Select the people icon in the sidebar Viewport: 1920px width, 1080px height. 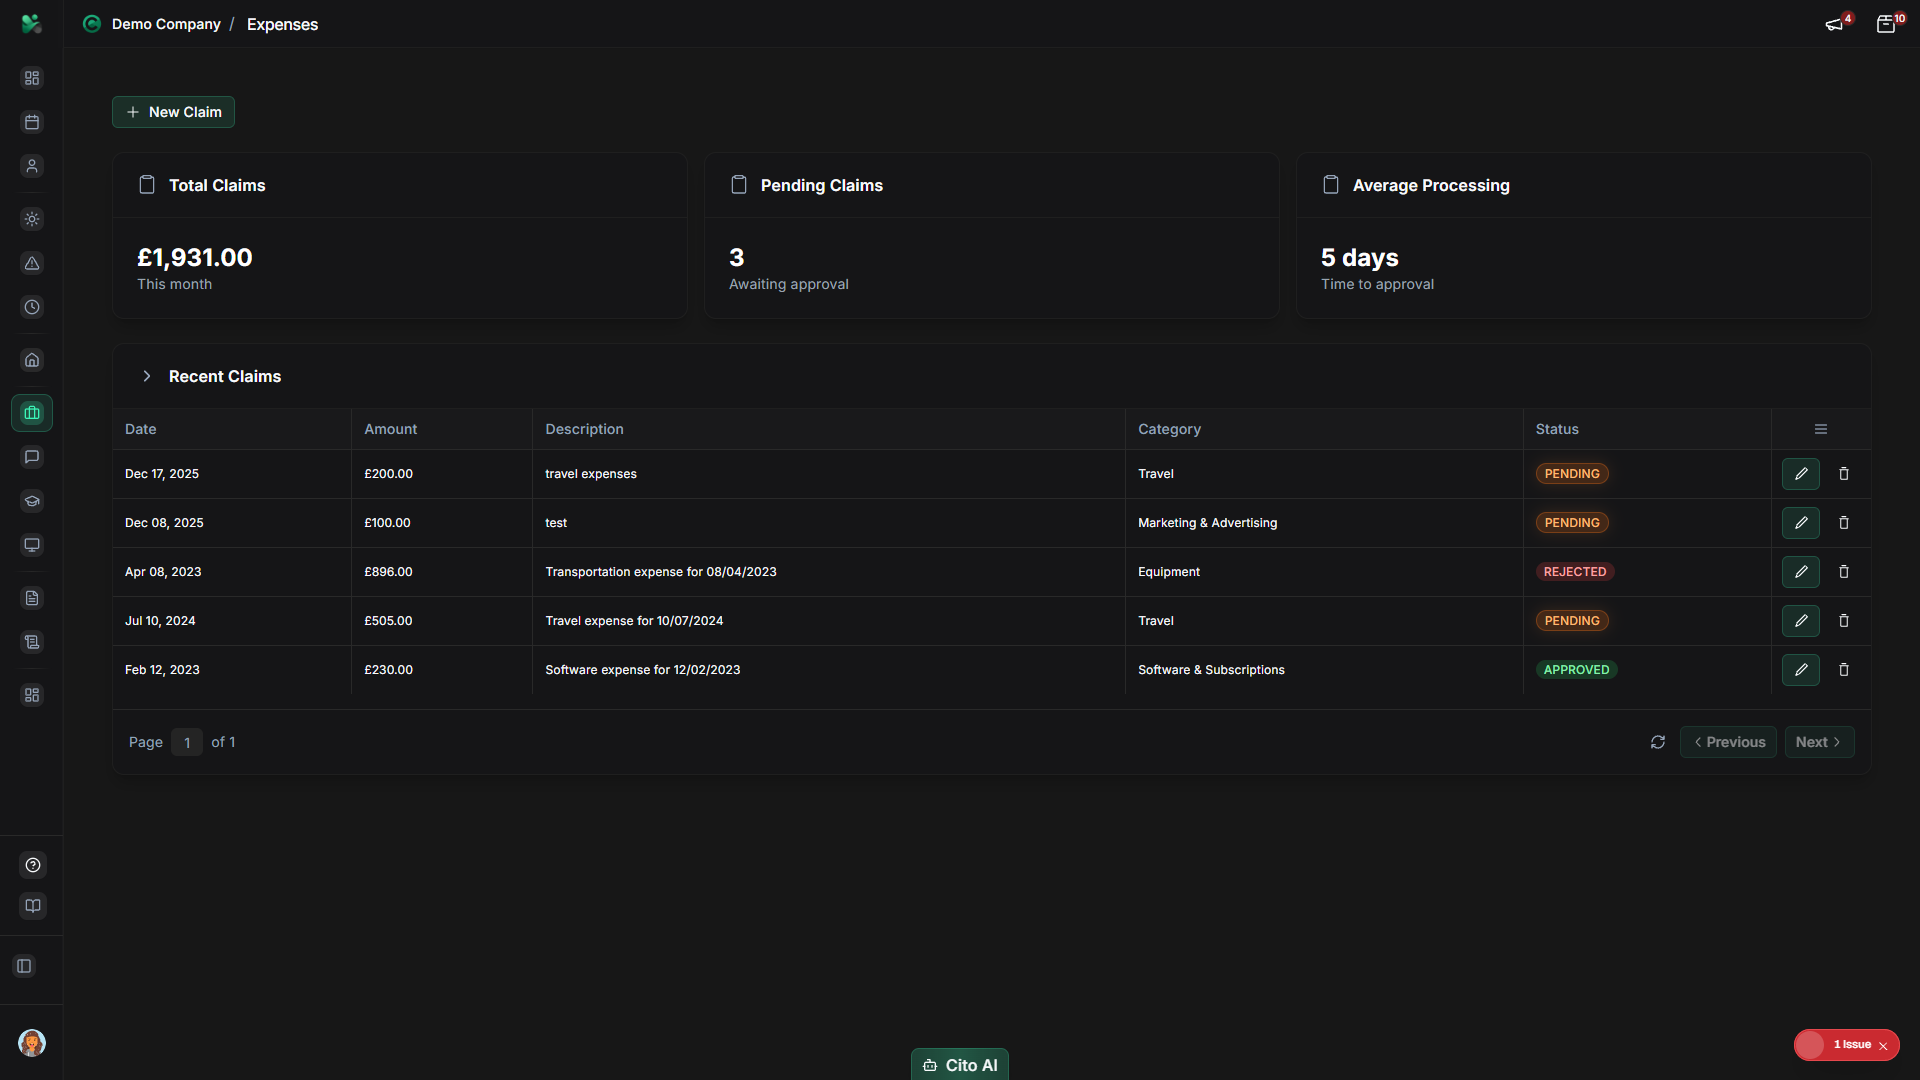[32, 166]
